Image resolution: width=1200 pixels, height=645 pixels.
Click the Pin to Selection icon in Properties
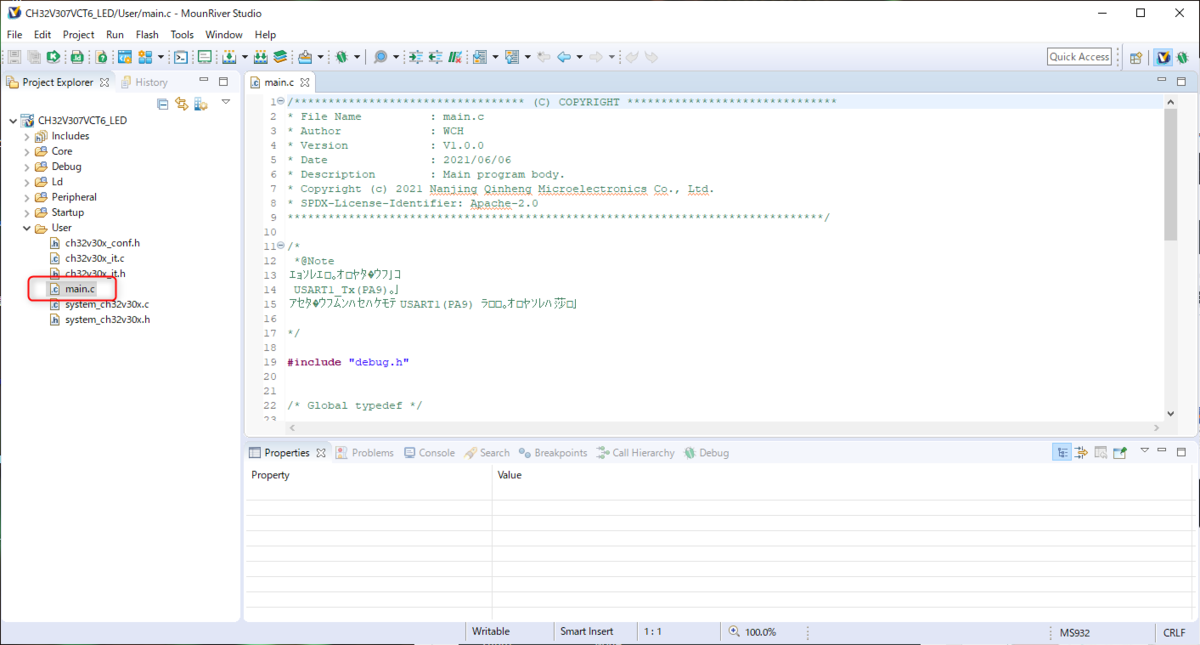(x=1119, y=452)
